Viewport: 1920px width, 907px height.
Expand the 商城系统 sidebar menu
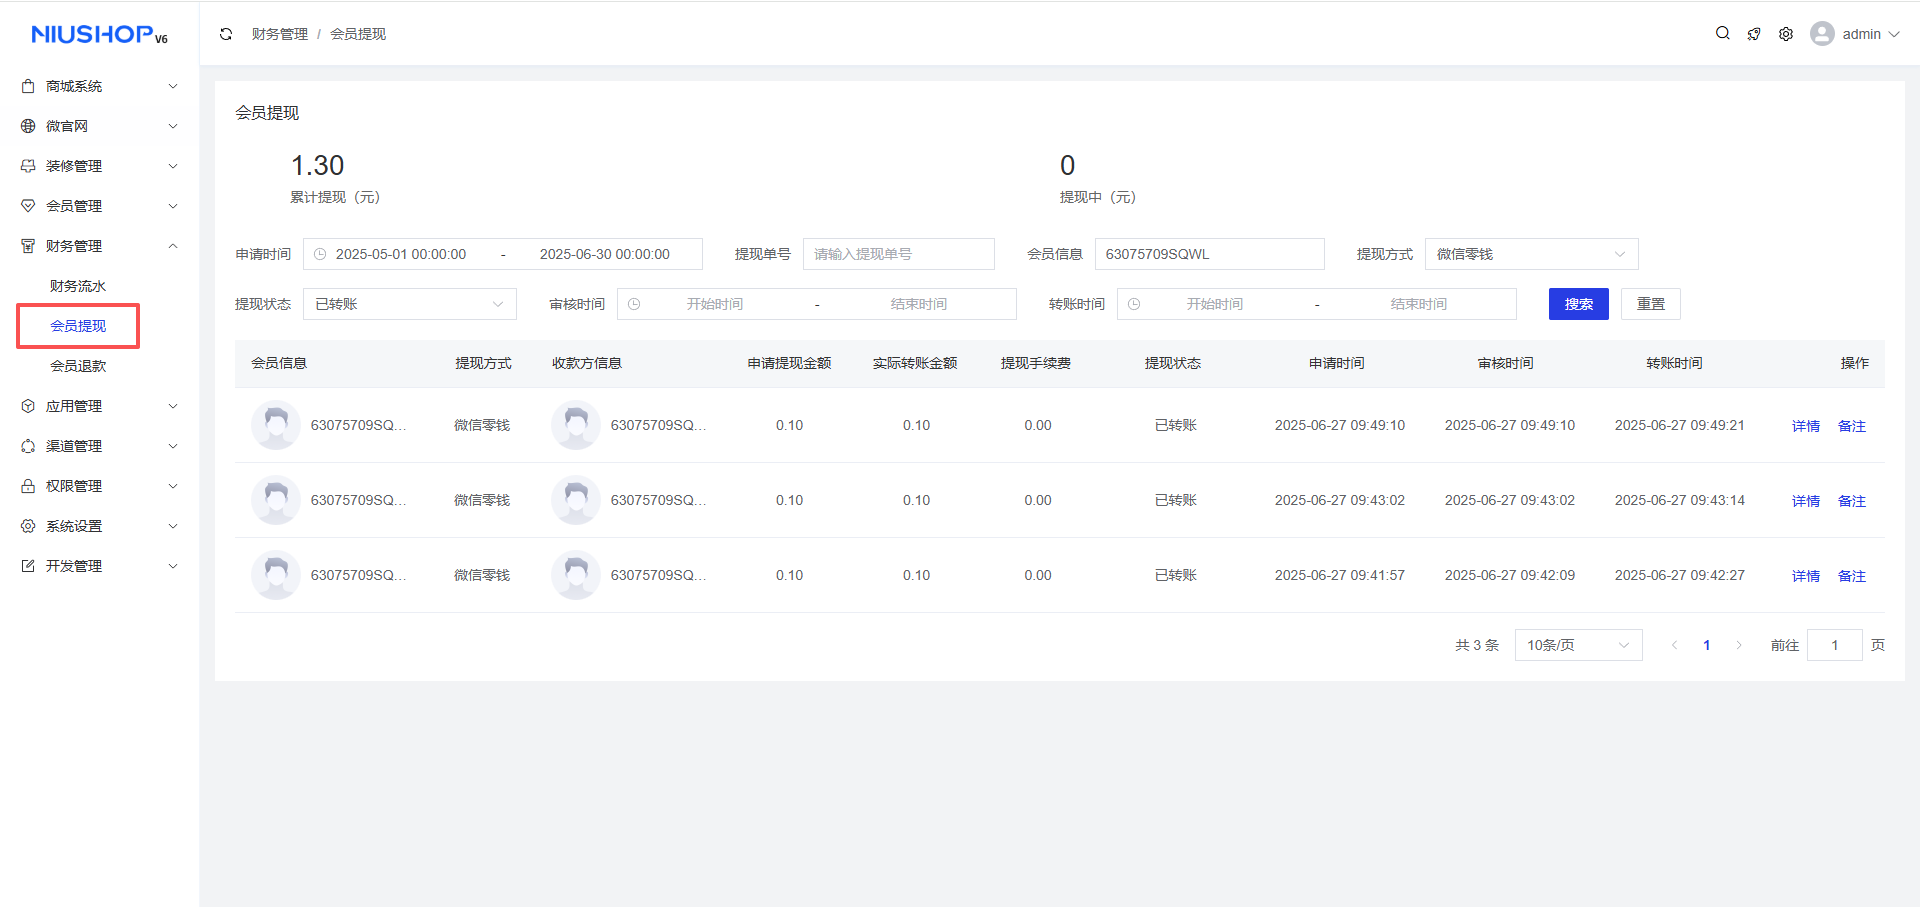pos(100,86)
